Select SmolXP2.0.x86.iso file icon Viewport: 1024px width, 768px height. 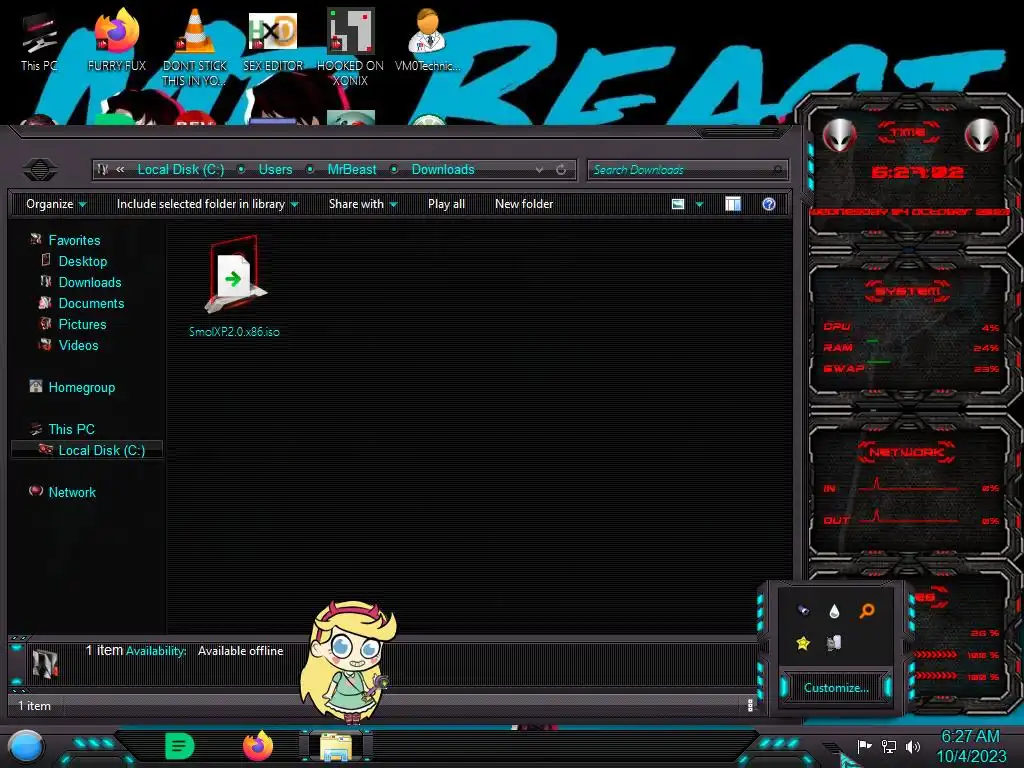click(x=235, y=276)
